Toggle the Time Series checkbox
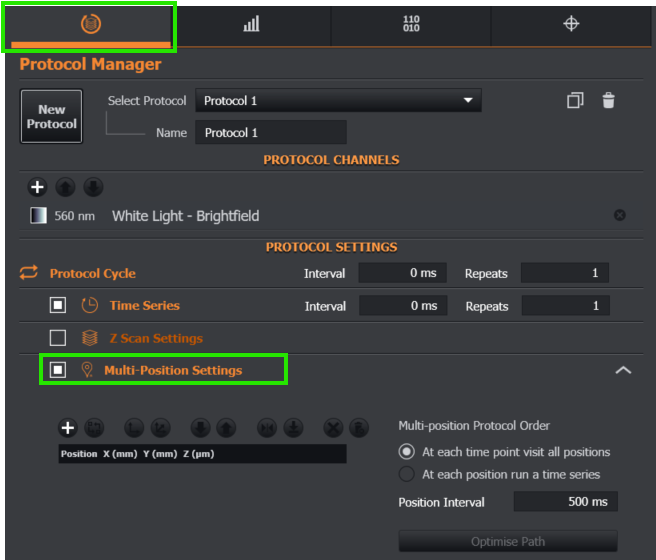Image resolution: width=656 pixels, height=560 pixels. [58, 305]
